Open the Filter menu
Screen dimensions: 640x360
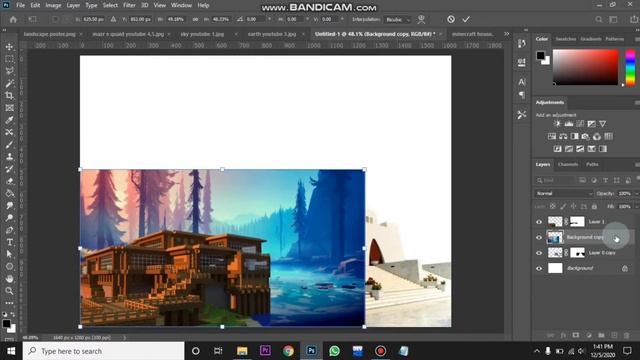click(x=129, y=5)
